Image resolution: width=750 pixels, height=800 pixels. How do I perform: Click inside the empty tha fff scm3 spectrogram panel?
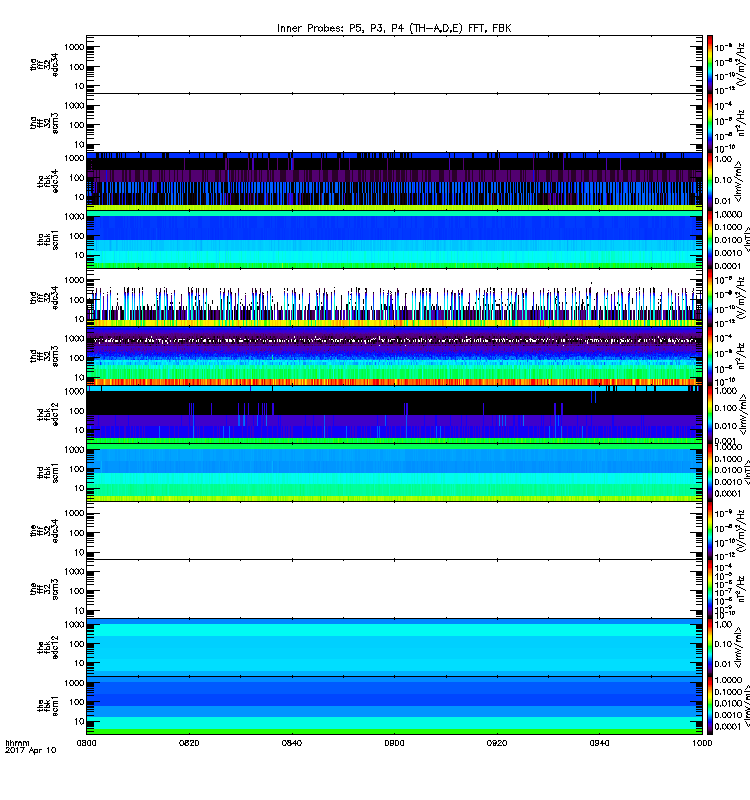tap(394, 122)
